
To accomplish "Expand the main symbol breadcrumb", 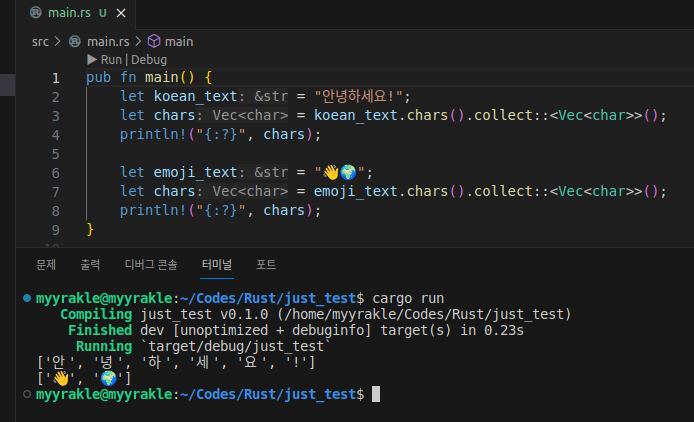I will (x=179, y=41).
